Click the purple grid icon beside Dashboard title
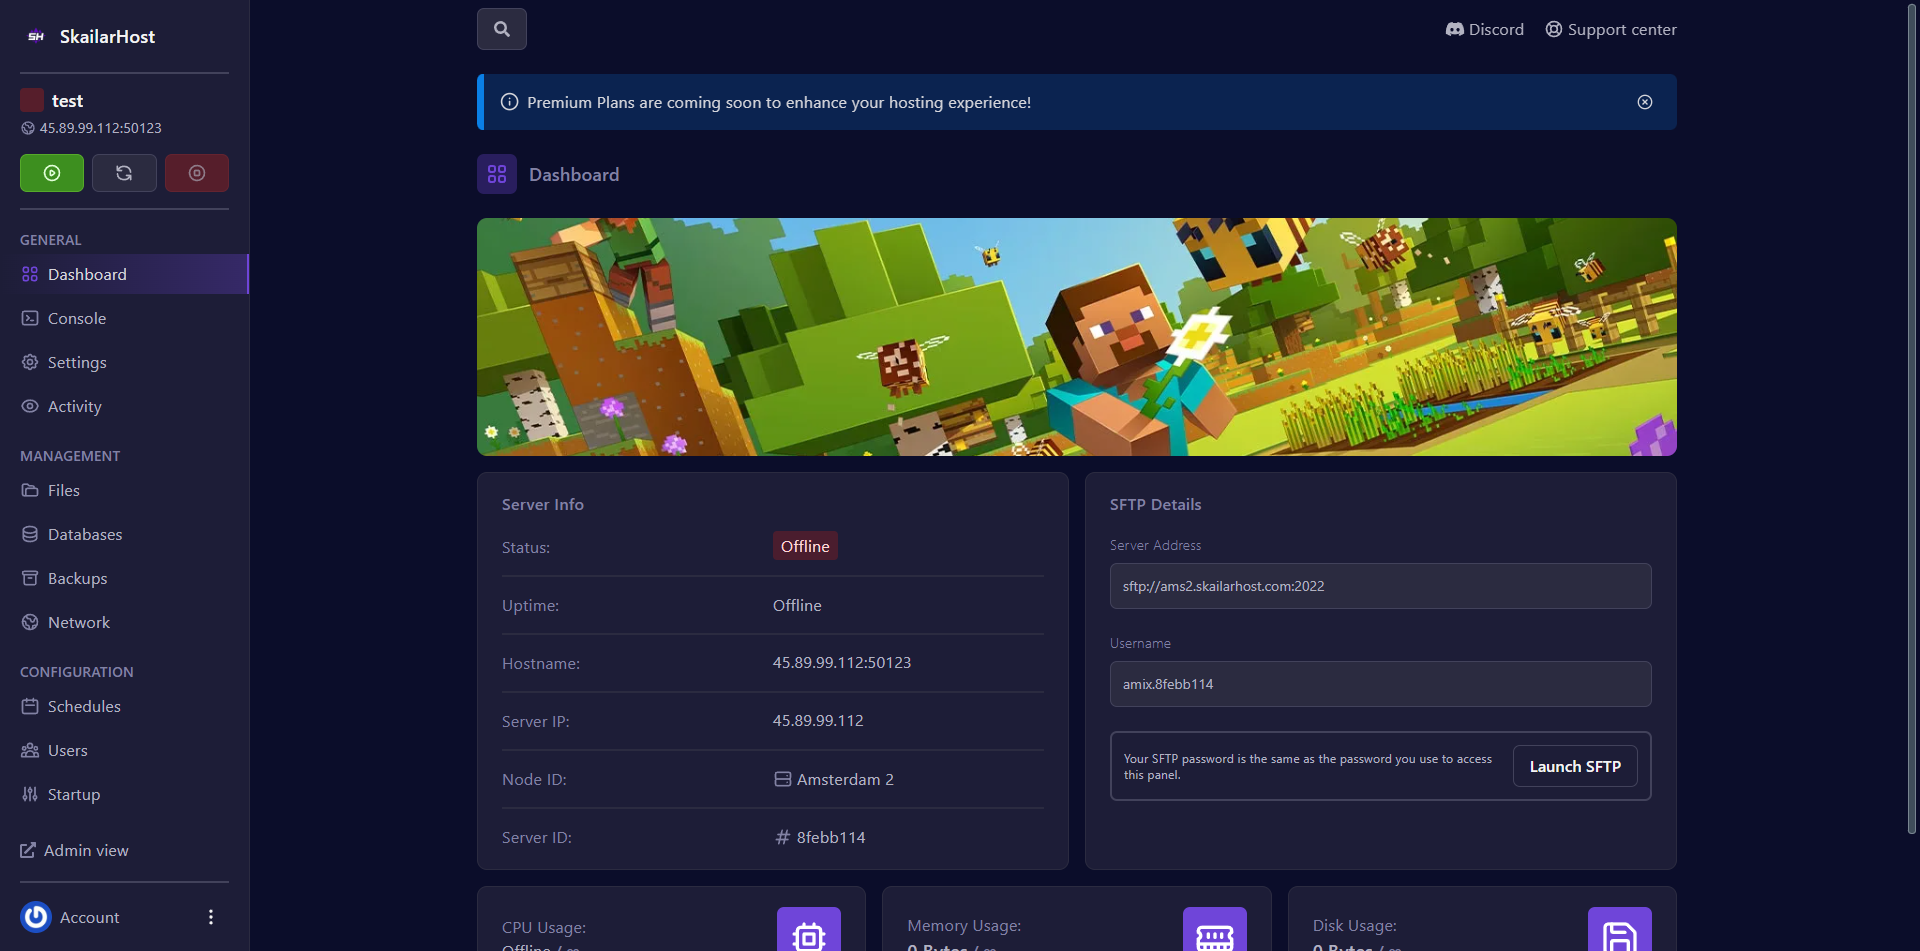This screenshot has height=951, width=1920. point(497,173)
